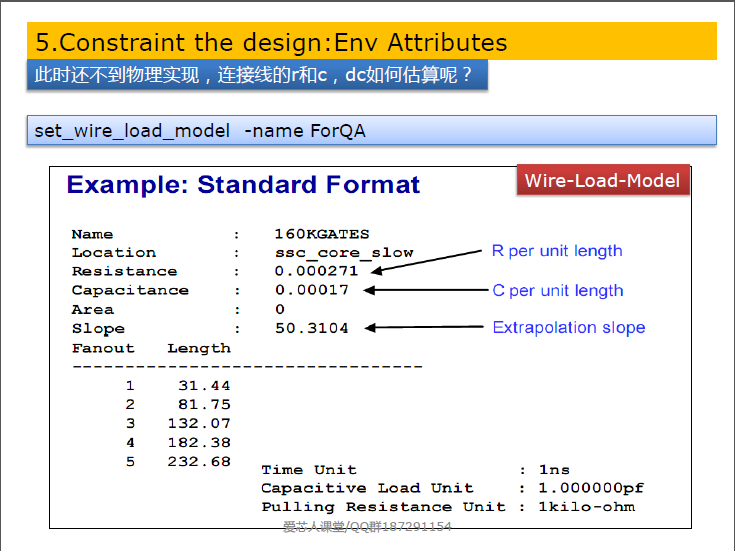Click the slide title 'Constraint the design:Env Attributes'

[271, 42]
